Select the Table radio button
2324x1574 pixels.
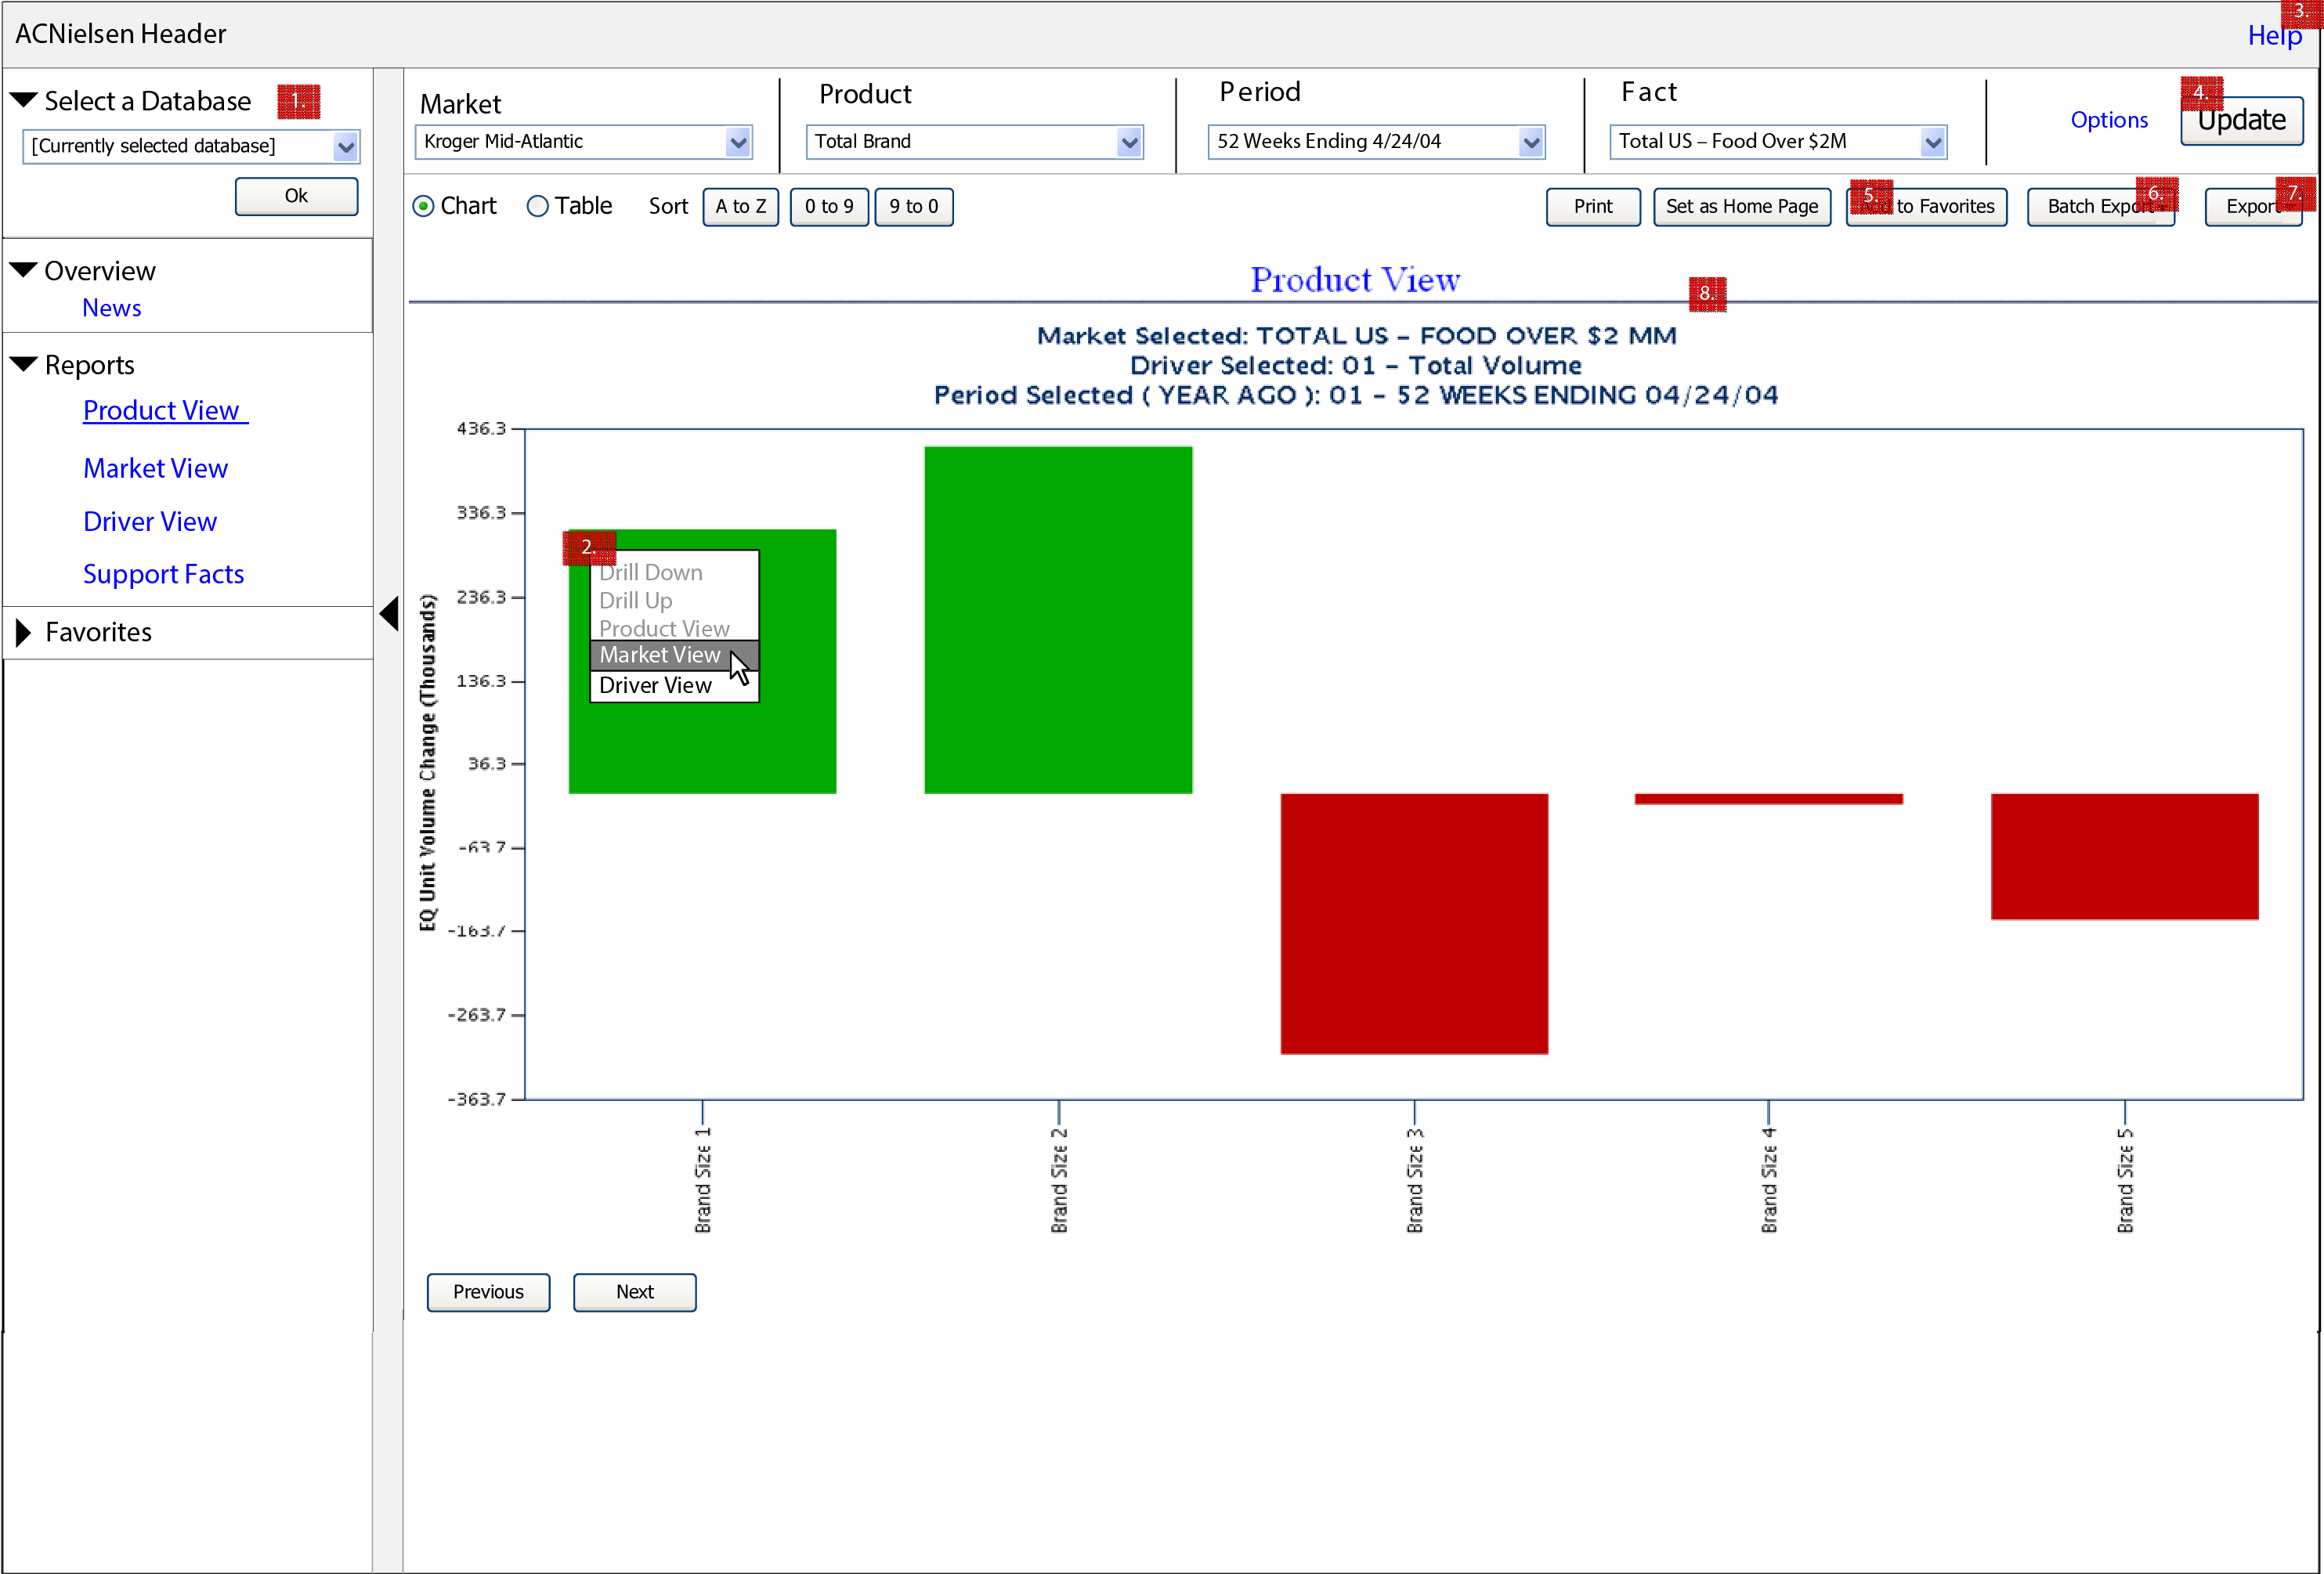click(538, 206)
